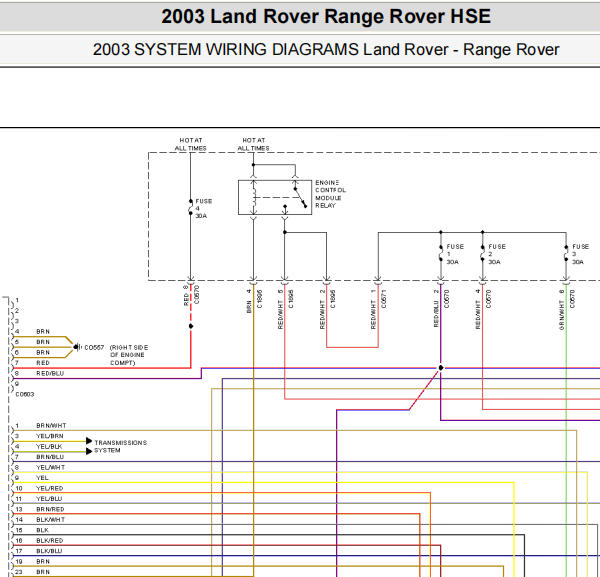
Task: Click 'BRN/BLU' wire label on pin 7
Action: point(50,457)
